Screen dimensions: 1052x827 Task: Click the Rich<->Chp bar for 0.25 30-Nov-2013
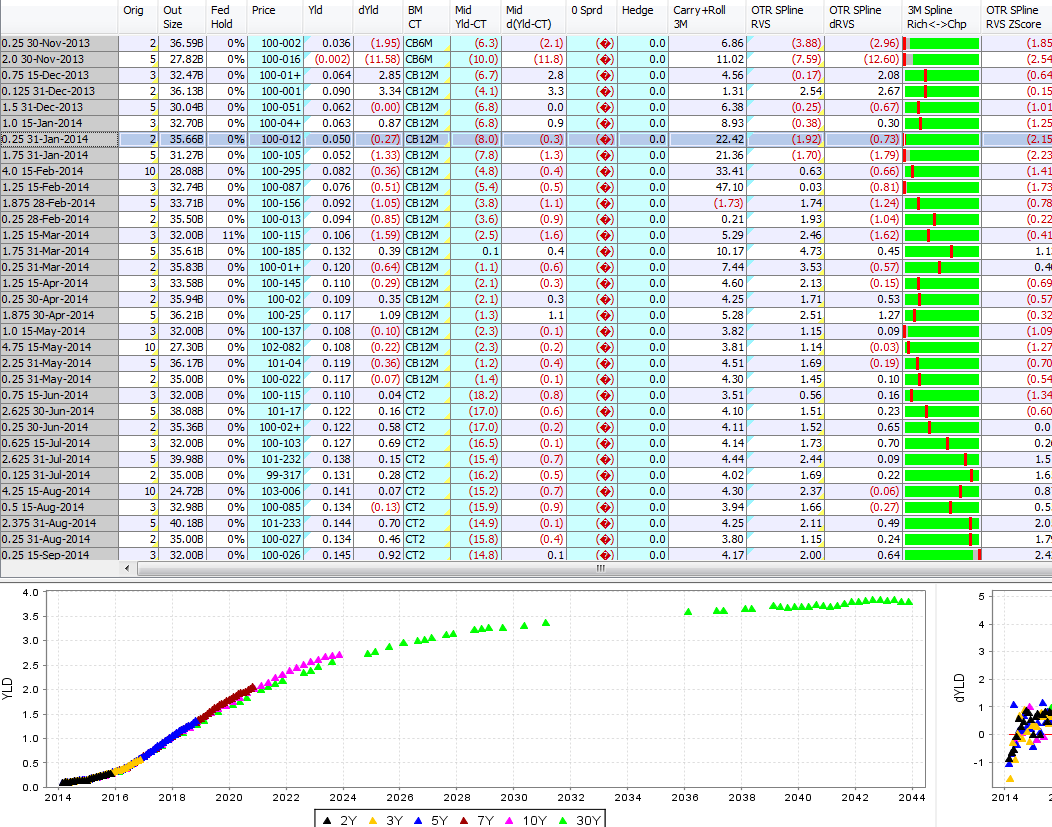point(941,44)
